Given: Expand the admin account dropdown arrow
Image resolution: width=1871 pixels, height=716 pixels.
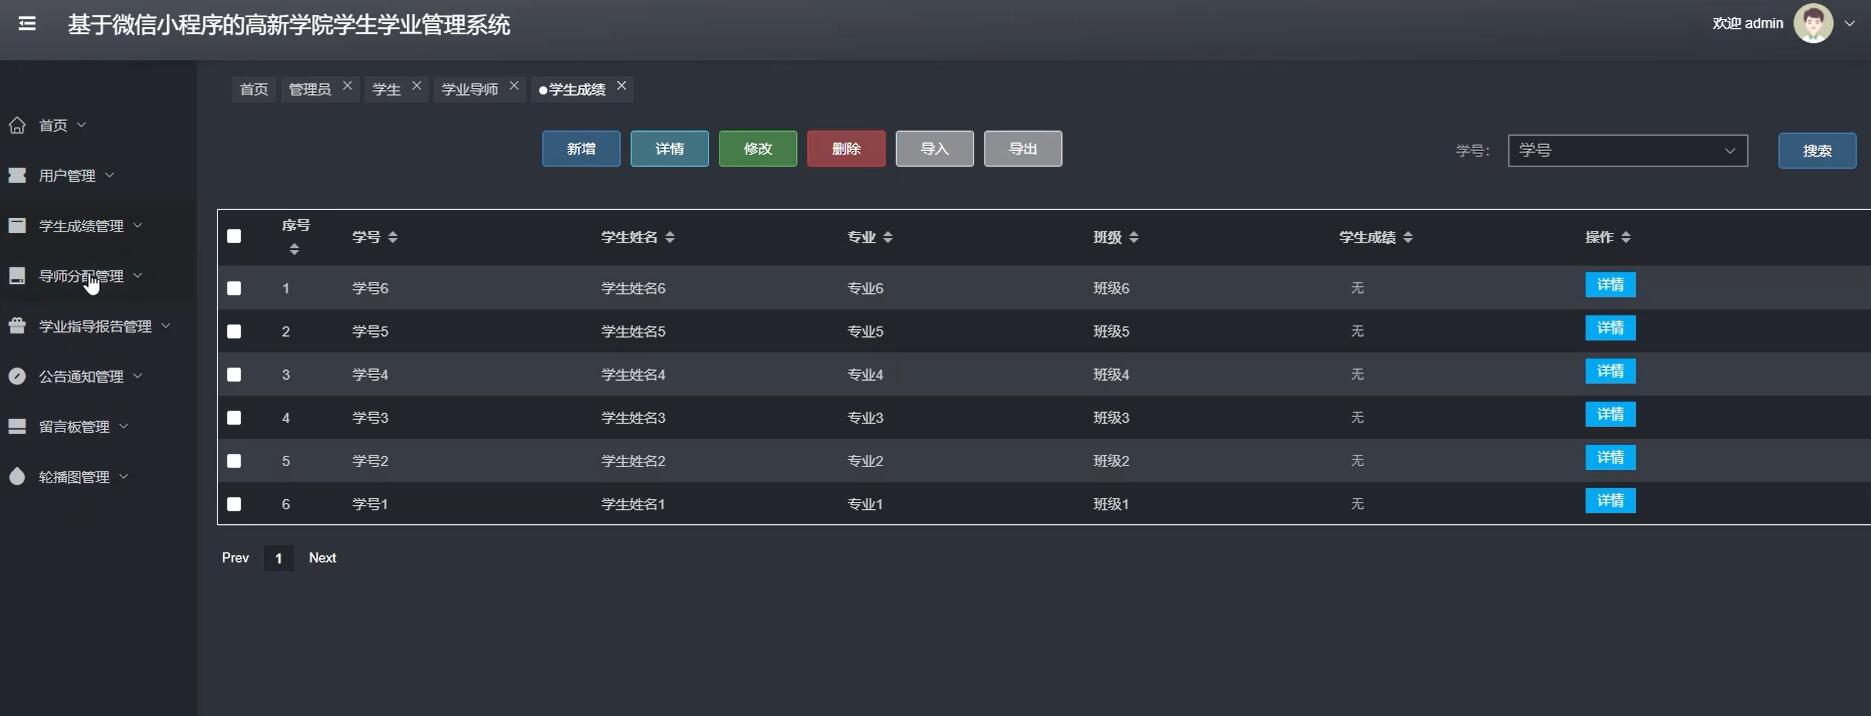Looking at the screenshot, I should pos(1849,23).
